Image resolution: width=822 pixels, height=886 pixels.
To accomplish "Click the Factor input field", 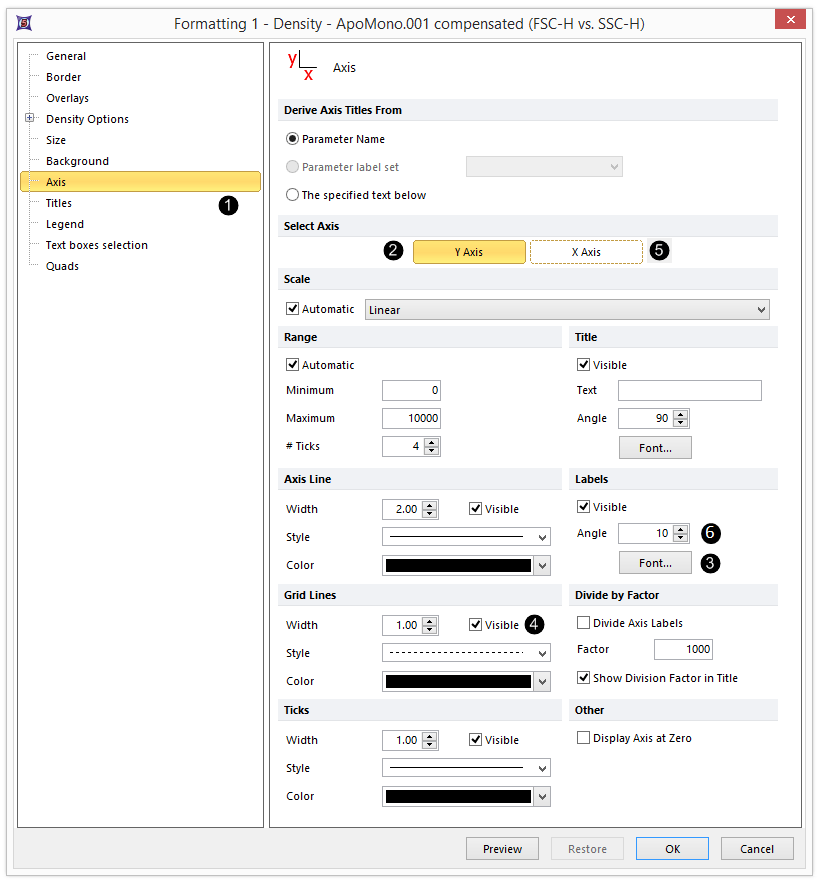I will (681, 648).
